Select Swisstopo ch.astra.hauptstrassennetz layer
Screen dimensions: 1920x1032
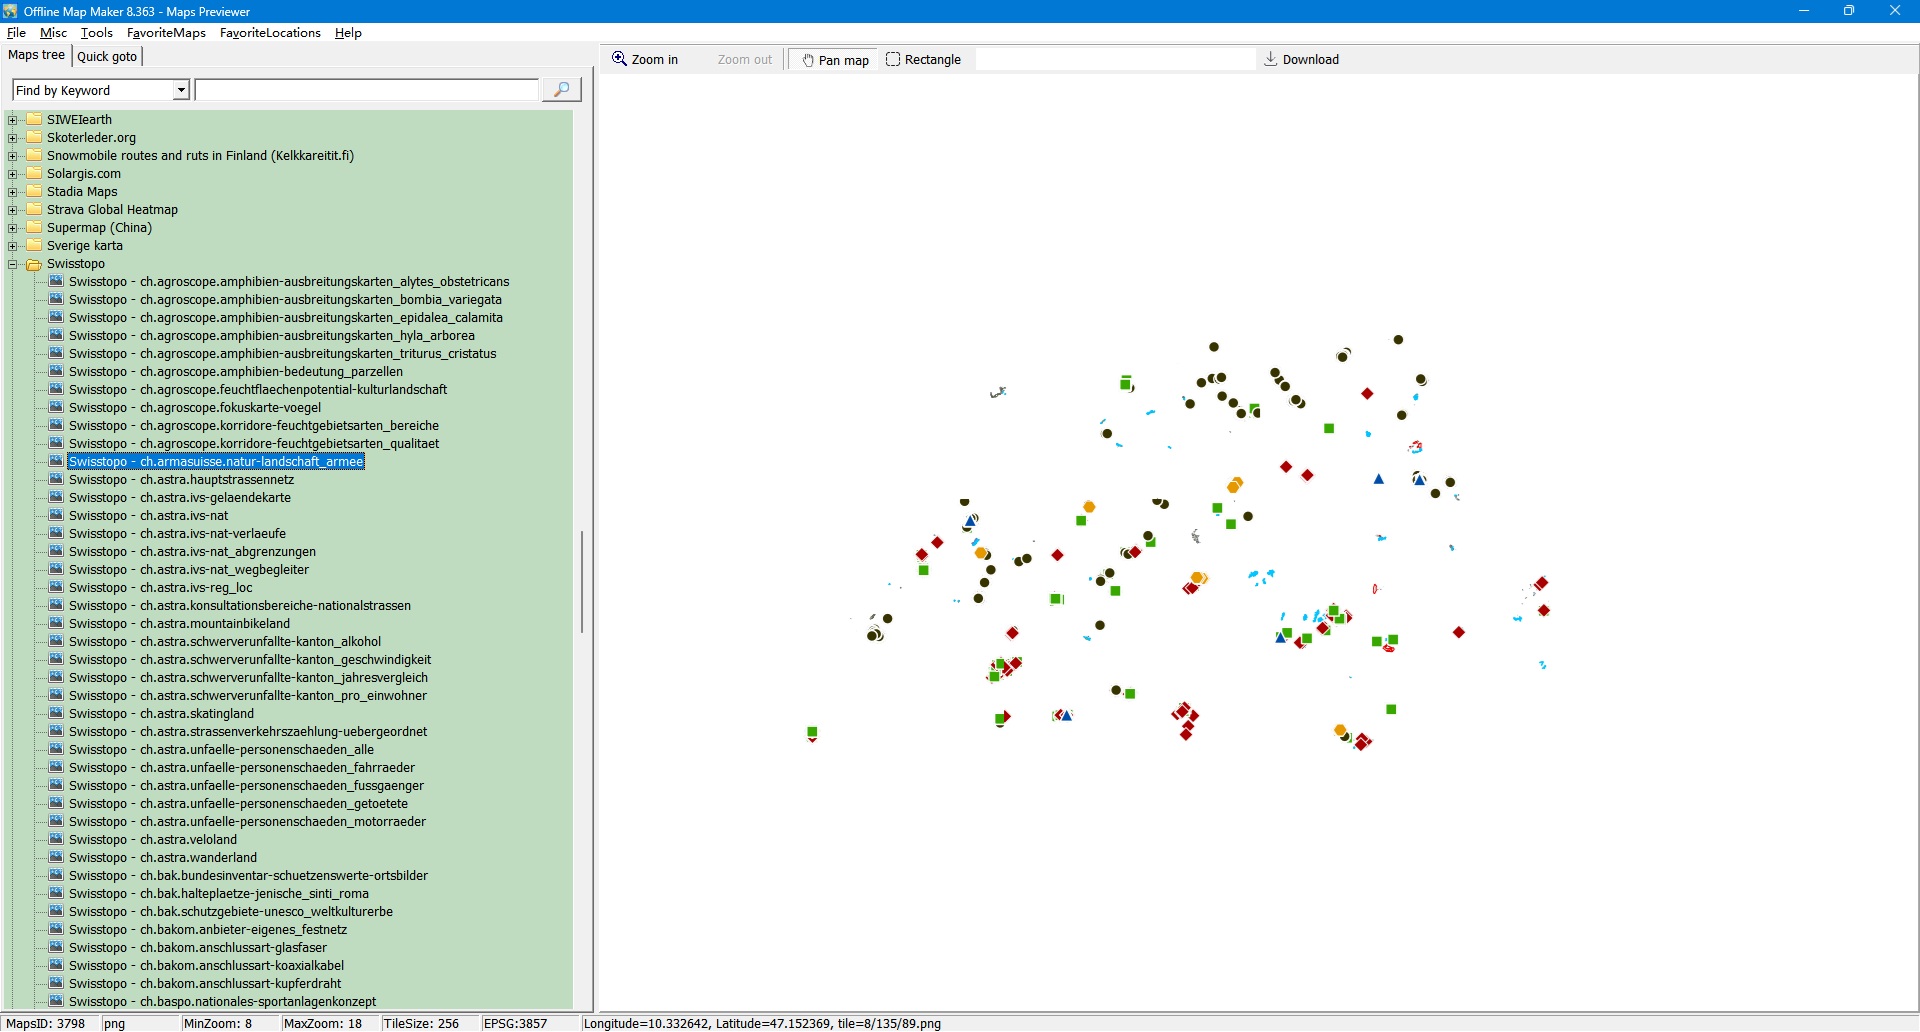tap(181, 480)
